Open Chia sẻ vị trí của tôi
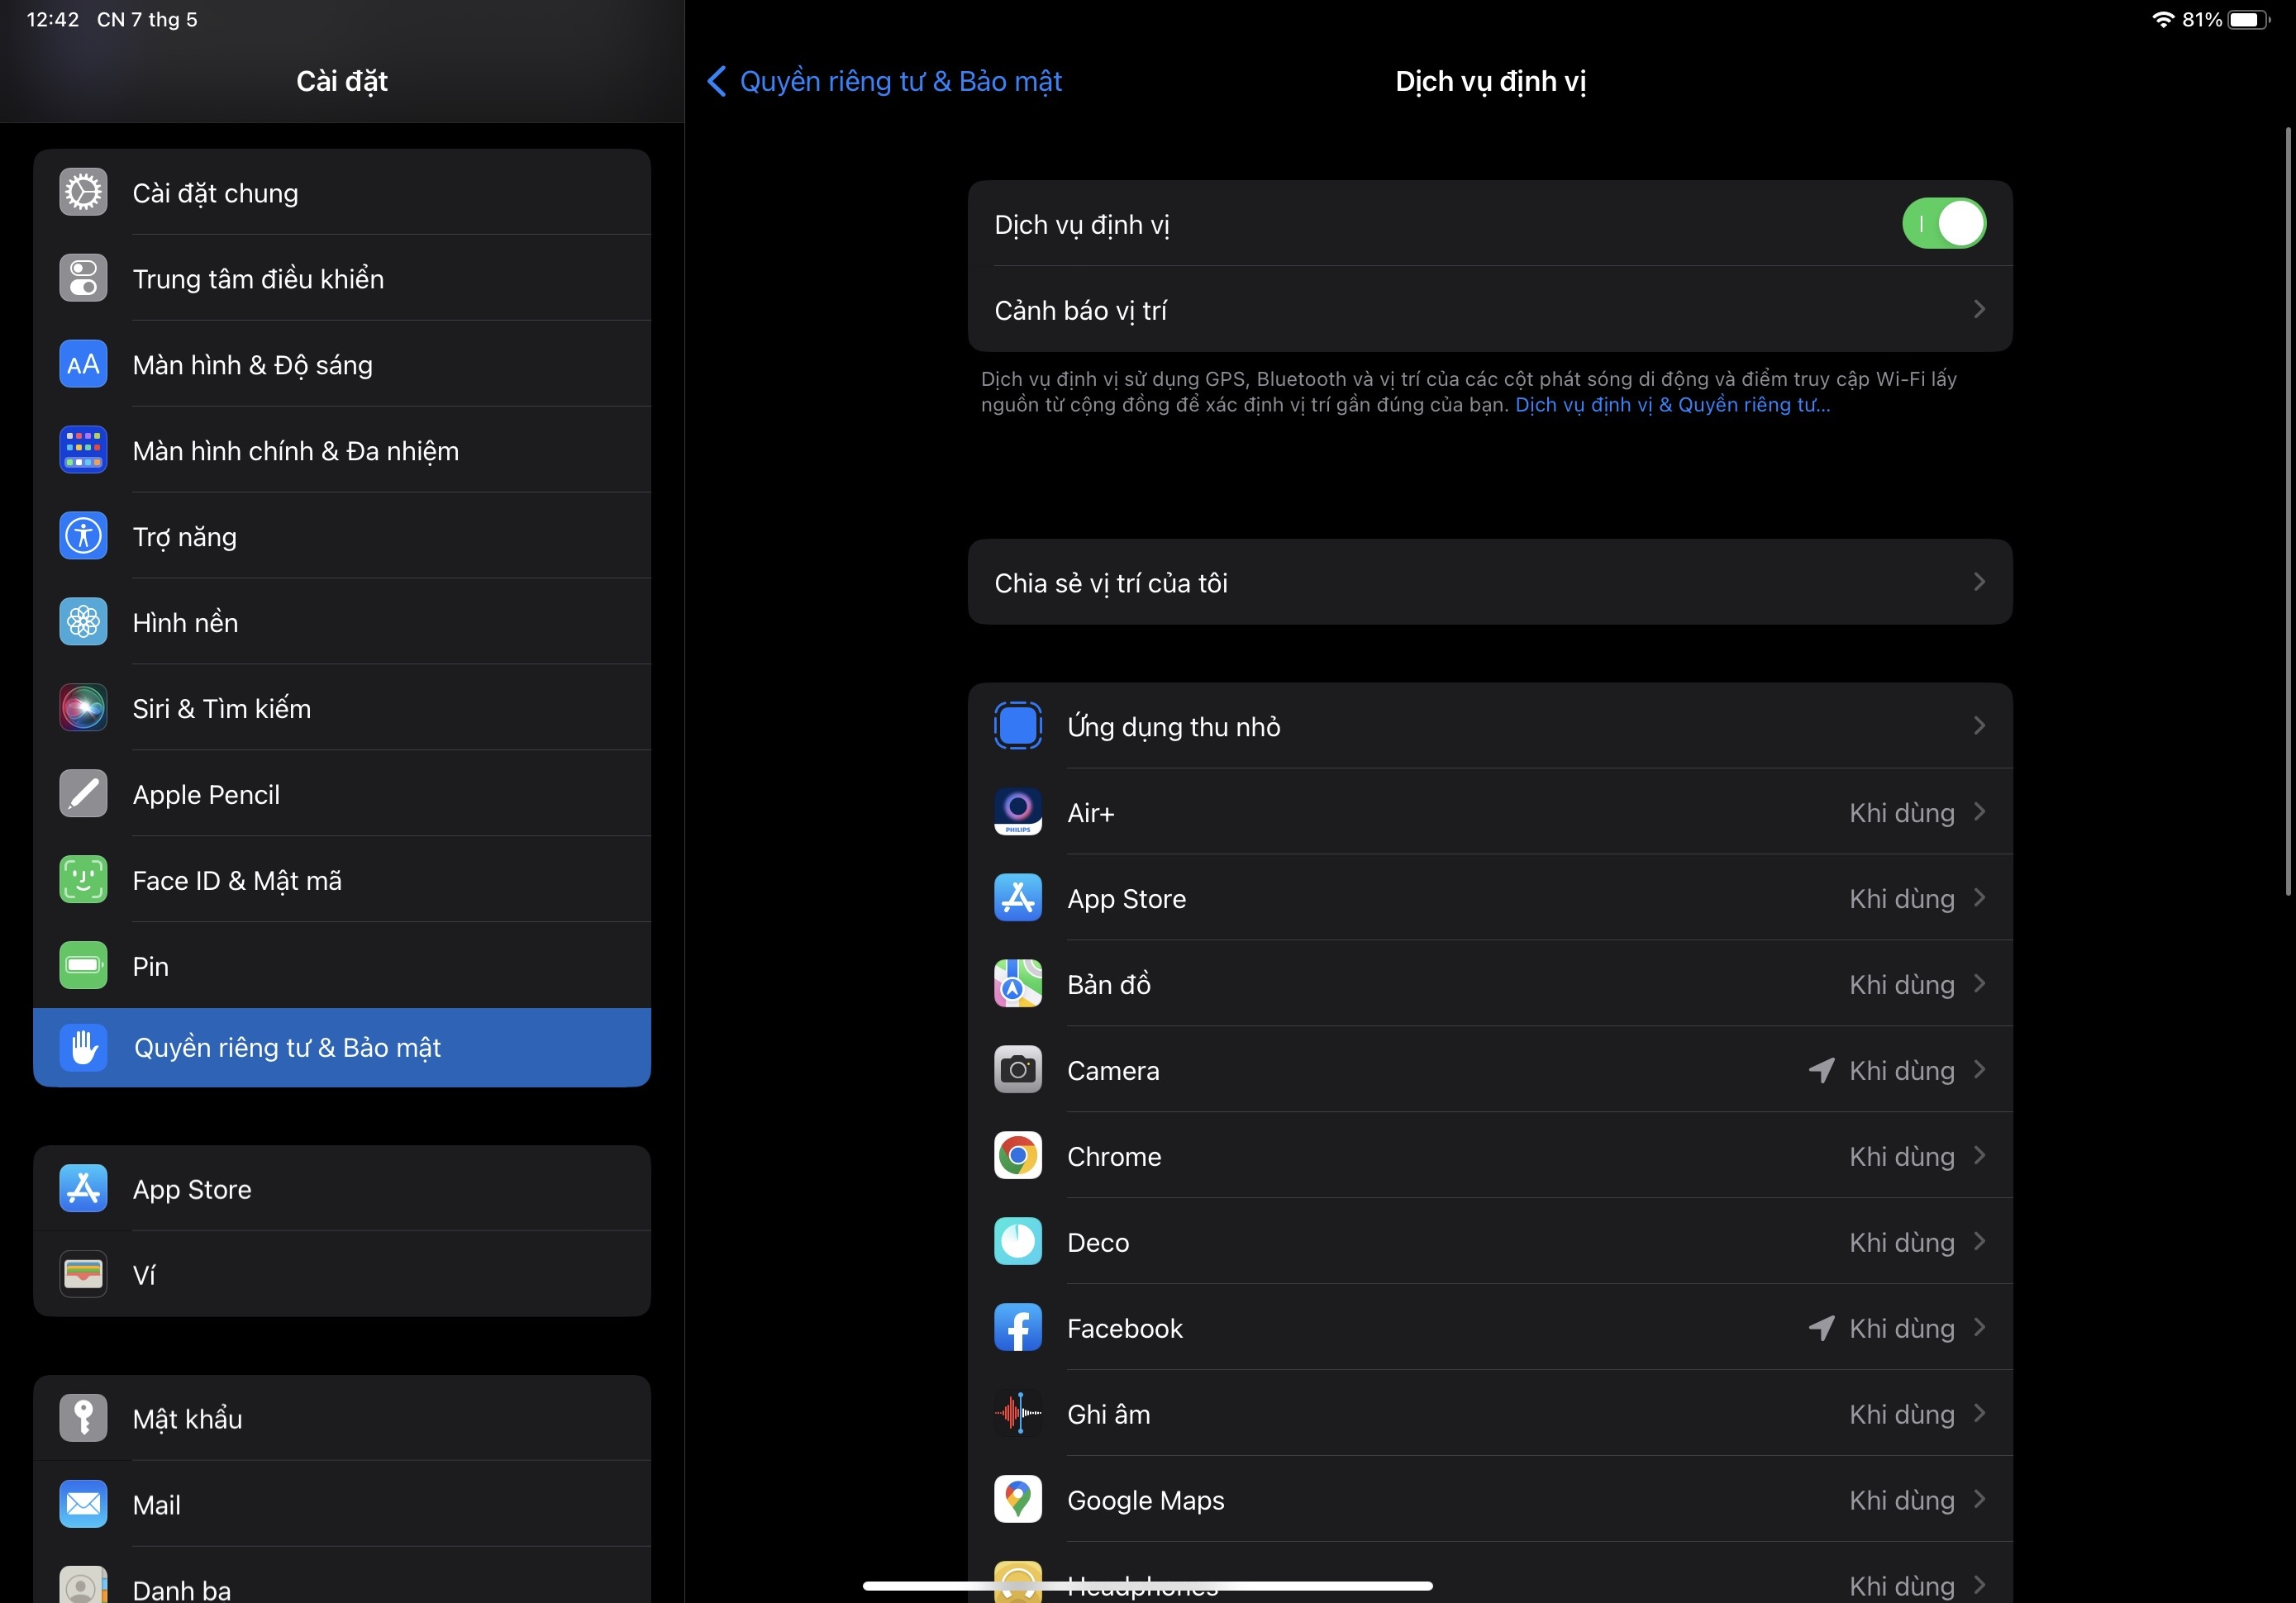2296x1603 pixels. 1489,583
